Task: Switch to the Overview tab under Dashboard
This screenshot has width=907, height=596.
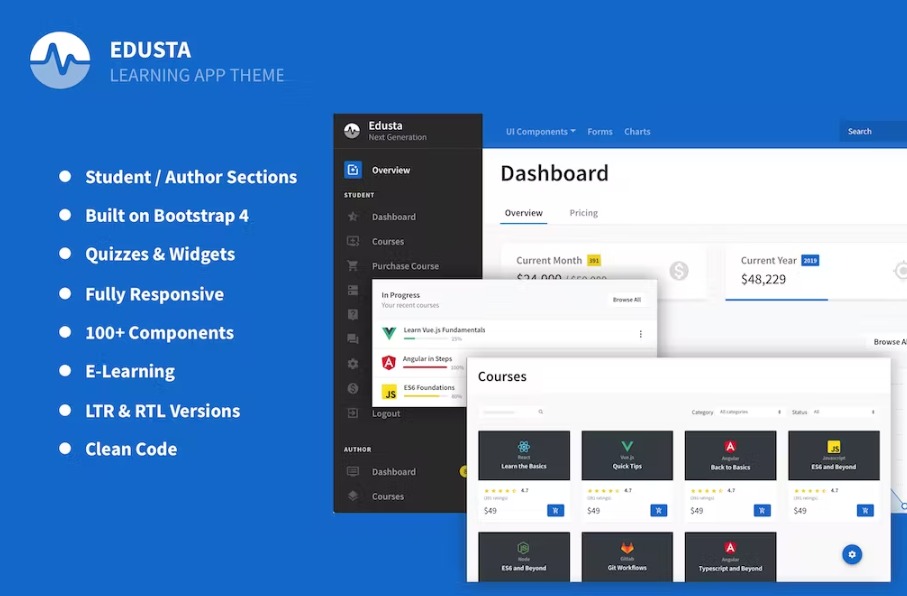Action: (523, 213)
